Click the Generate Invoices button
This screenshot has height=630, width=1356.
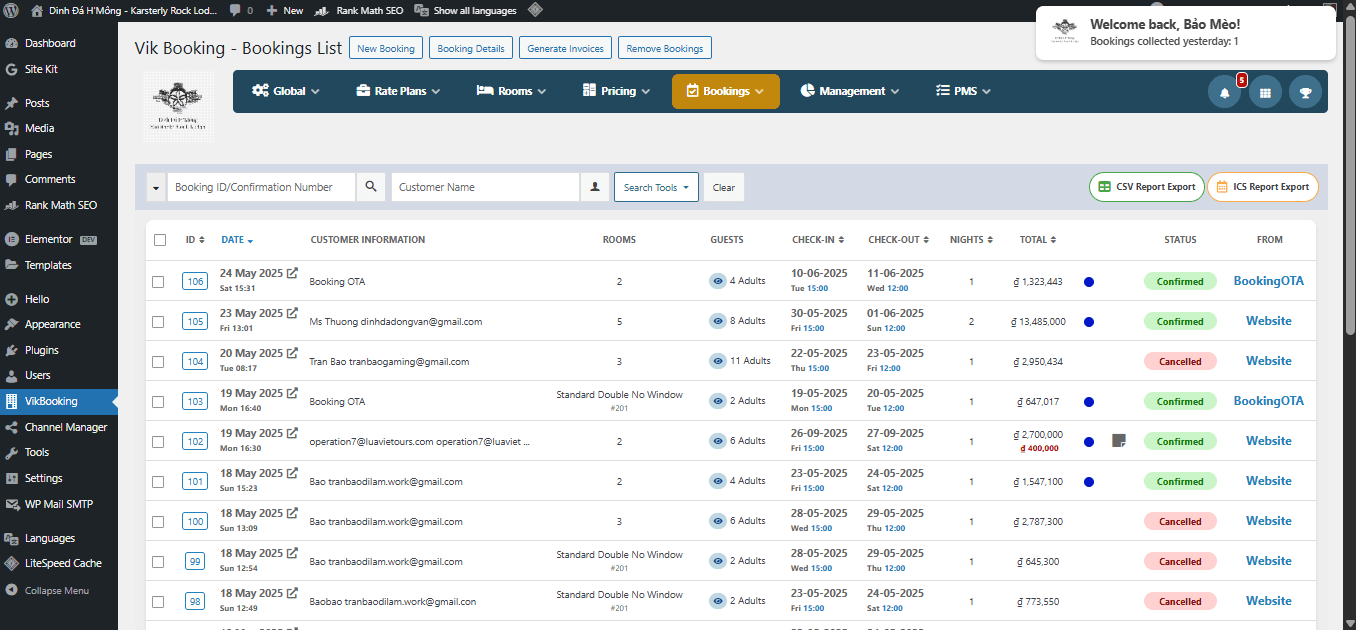[x=566, y=48]
